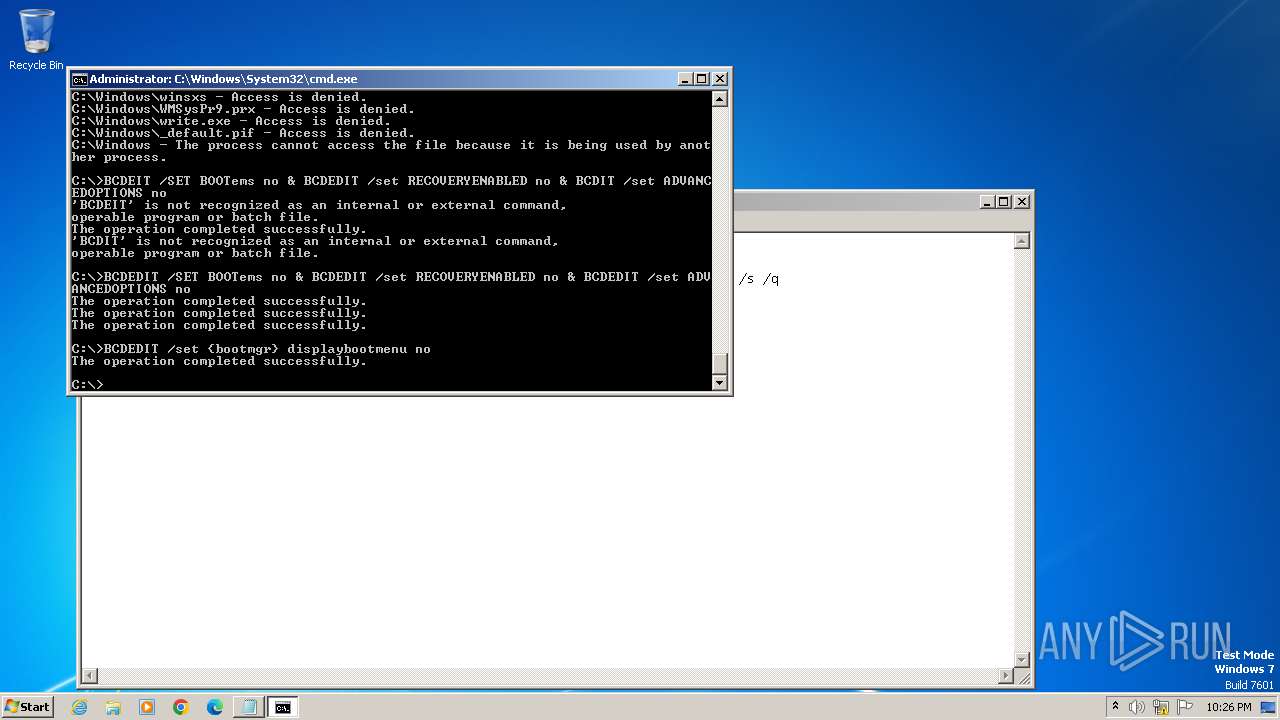Launch Microsoft Edge from the taskbar
This screenshot has height=720, width=1280.
pyautogui.click(x=215, y=707)
